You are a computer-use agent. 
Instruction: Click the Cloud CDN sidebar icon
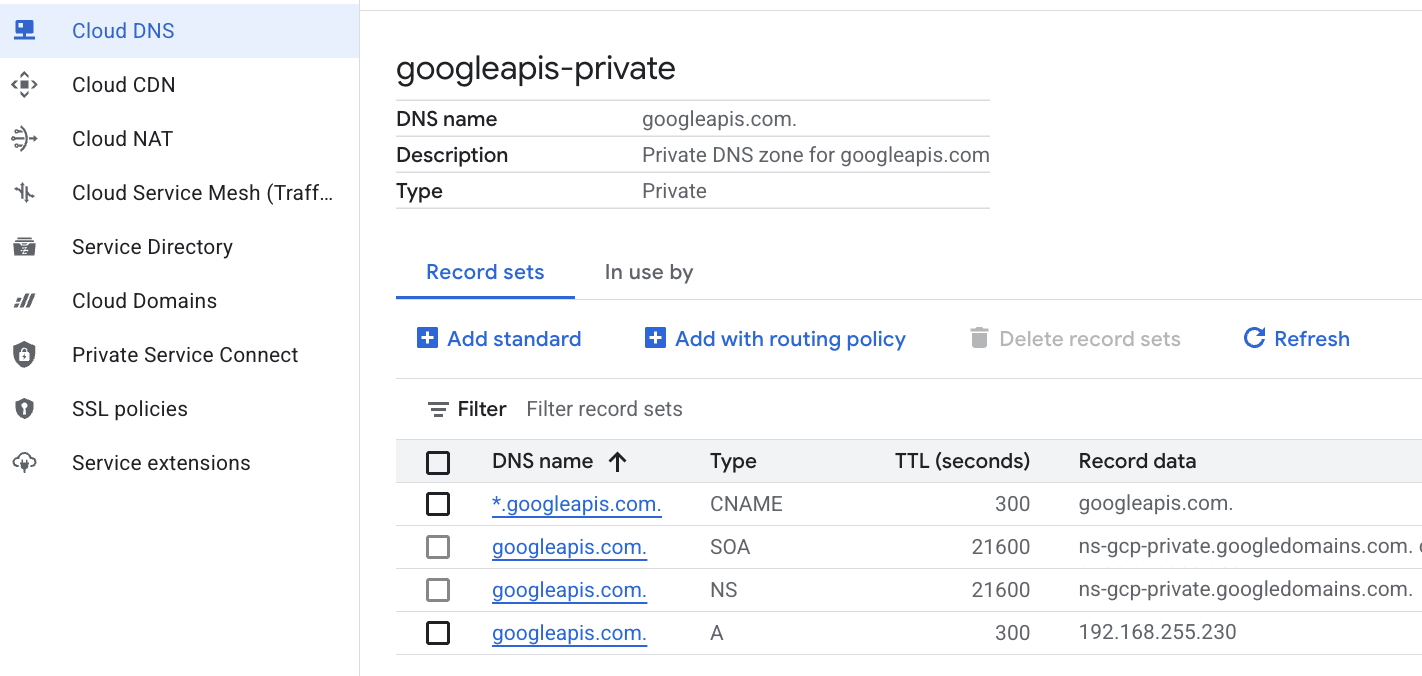[24, 85]
